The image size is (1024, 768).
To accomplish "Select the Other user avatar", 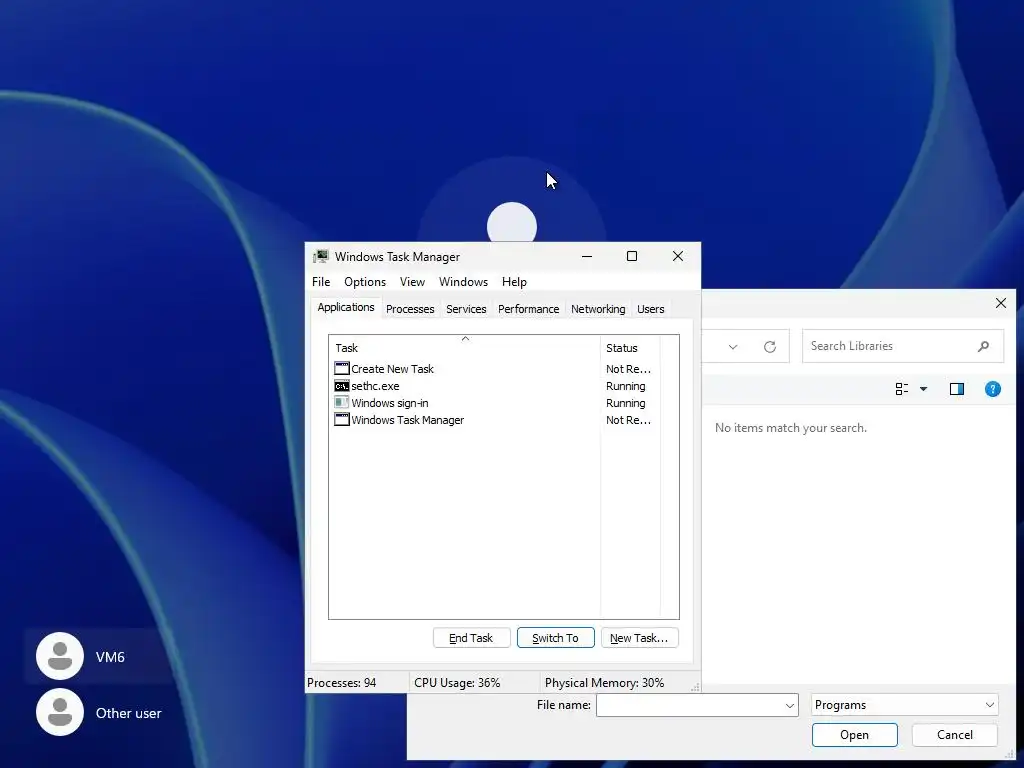I will pyautogui.click(x=60, y=712).
